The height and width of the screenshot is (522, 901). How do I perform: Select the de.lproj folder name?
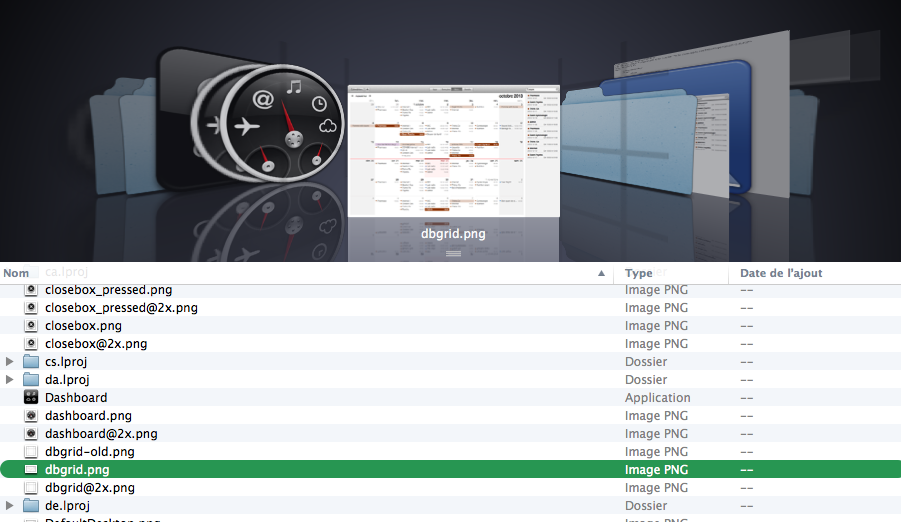point(67,505)
